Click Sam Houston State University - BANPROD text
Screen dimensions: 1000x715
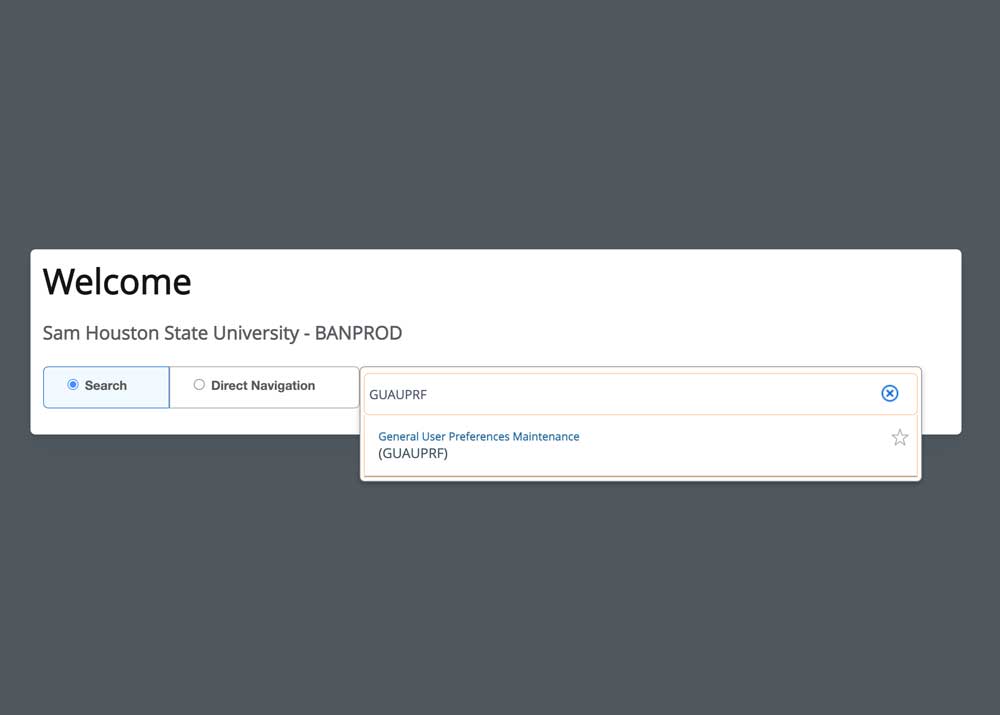point(222,333)
